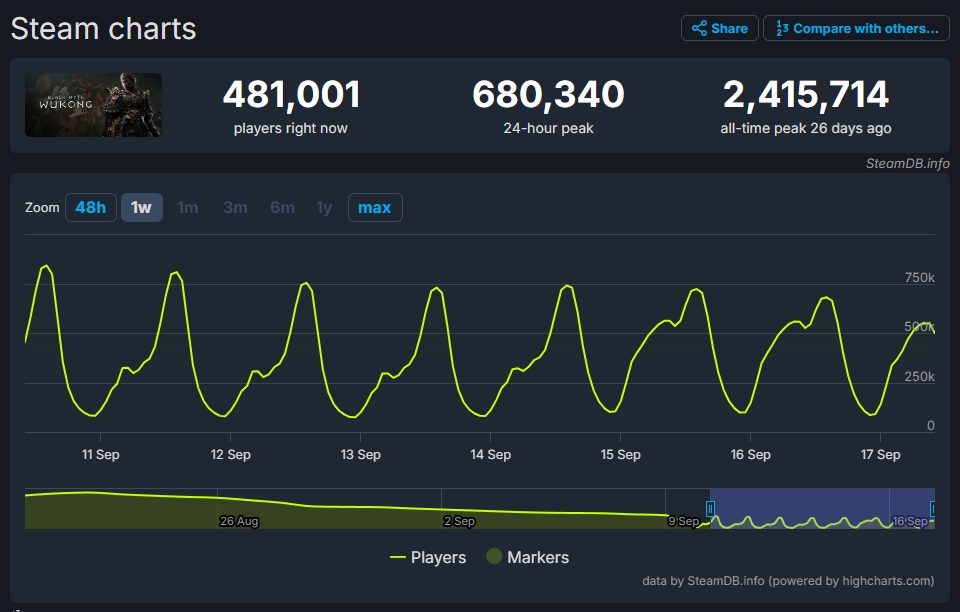960x612 pixels.
Task: Click the all-time peak 26 days ago label
Action: (x=806, y=128)
